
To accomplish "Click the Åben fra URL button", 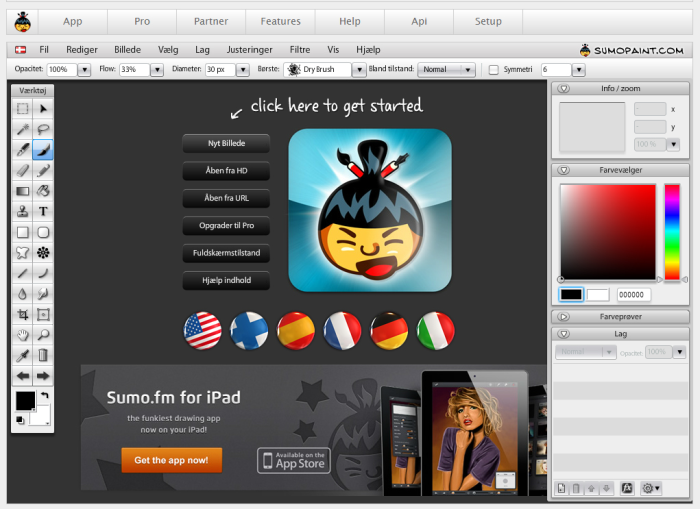I will coord(226,198).
